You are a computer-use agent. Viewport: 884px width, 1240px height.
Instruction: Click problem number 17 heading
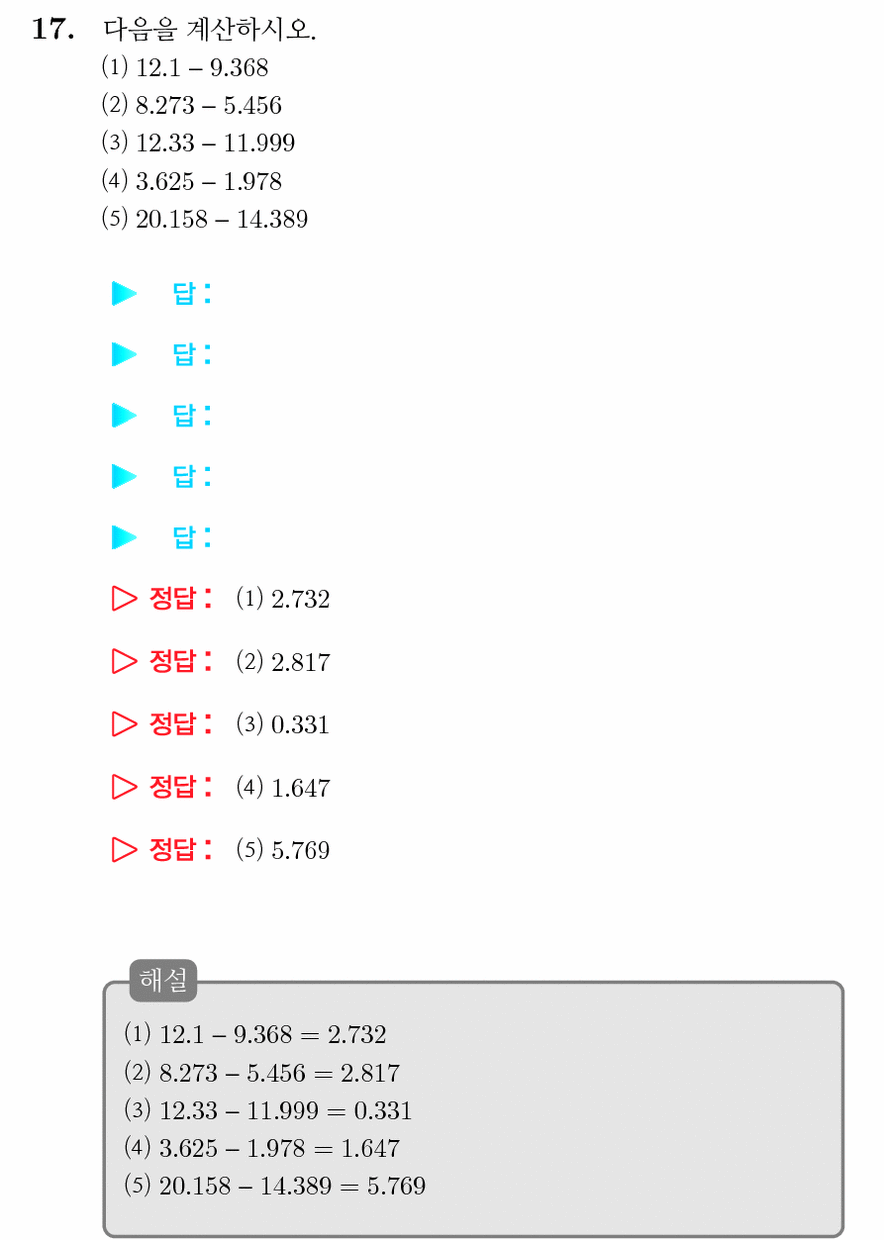(x=53, y=30)
